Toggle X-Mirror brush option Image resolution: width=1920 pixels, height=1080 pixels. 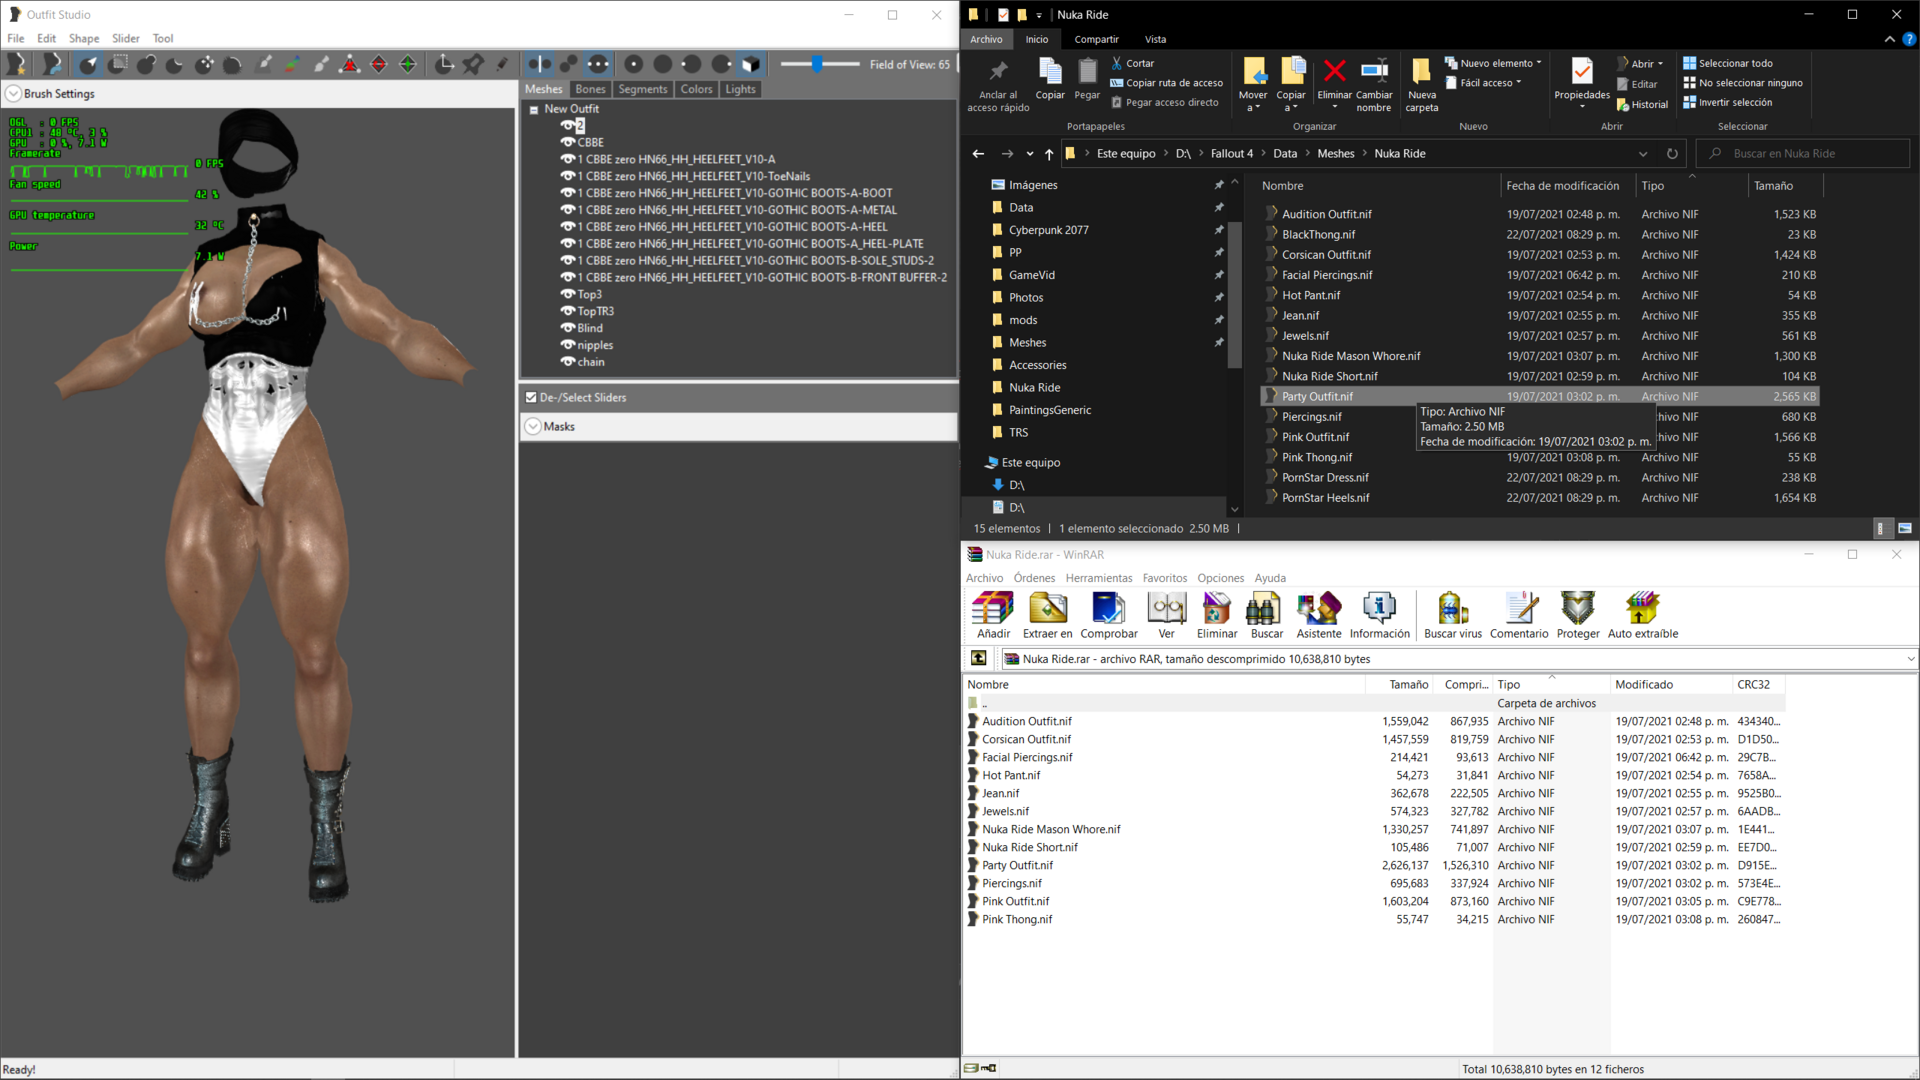pos(540,64)
